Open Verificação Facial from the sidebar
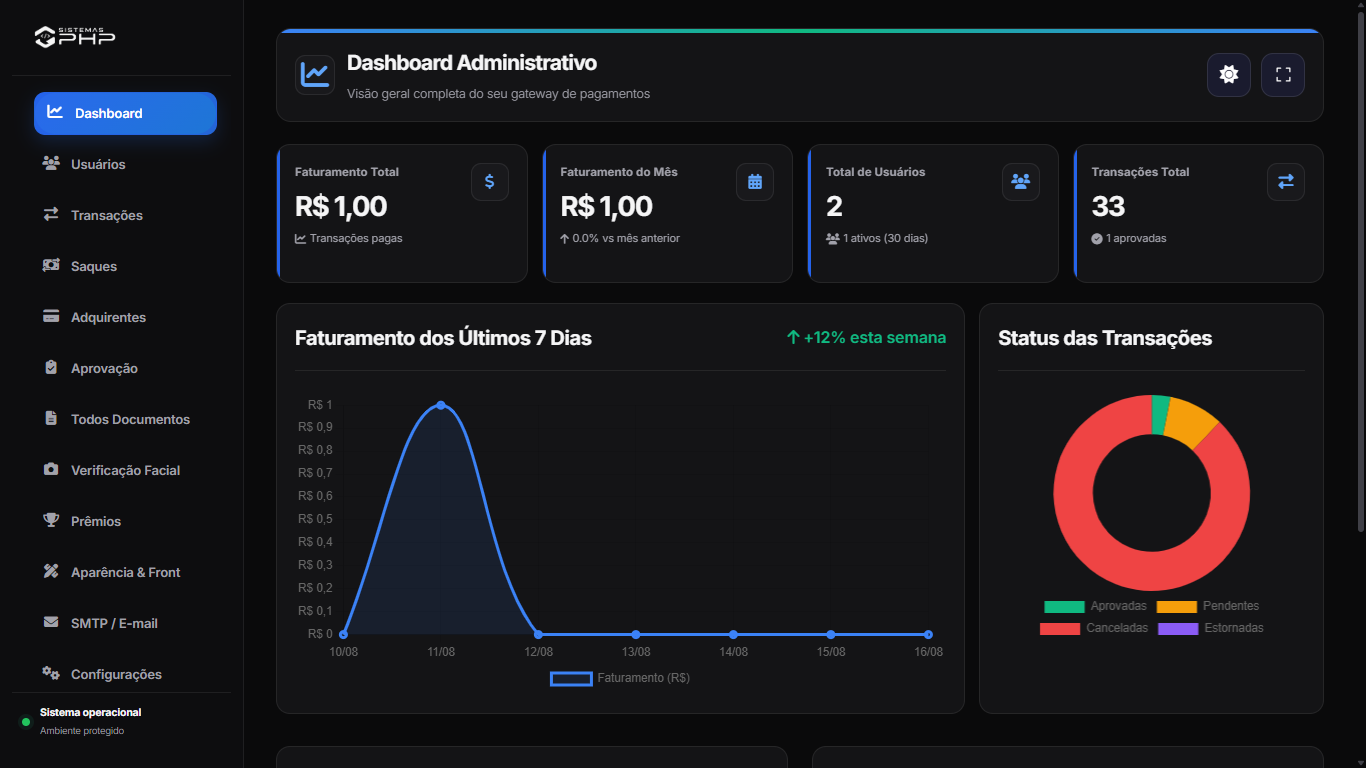 point(124,470)
